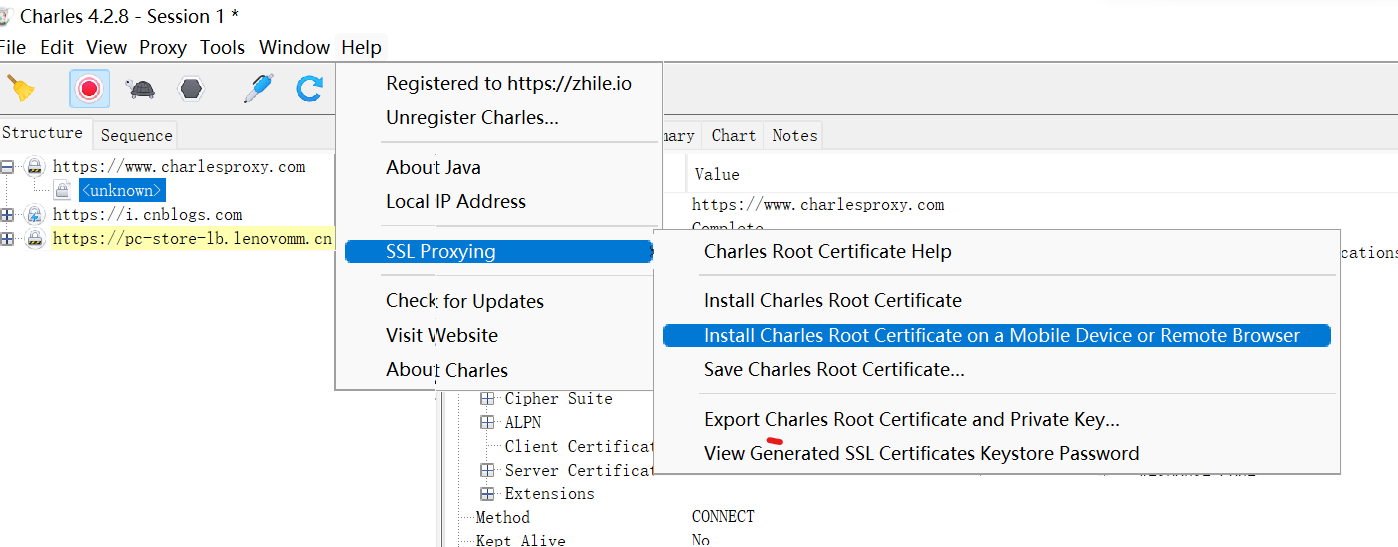Toggle the red Recording button
Viewport: 1398px width, 547px height.
pos(89,89)
